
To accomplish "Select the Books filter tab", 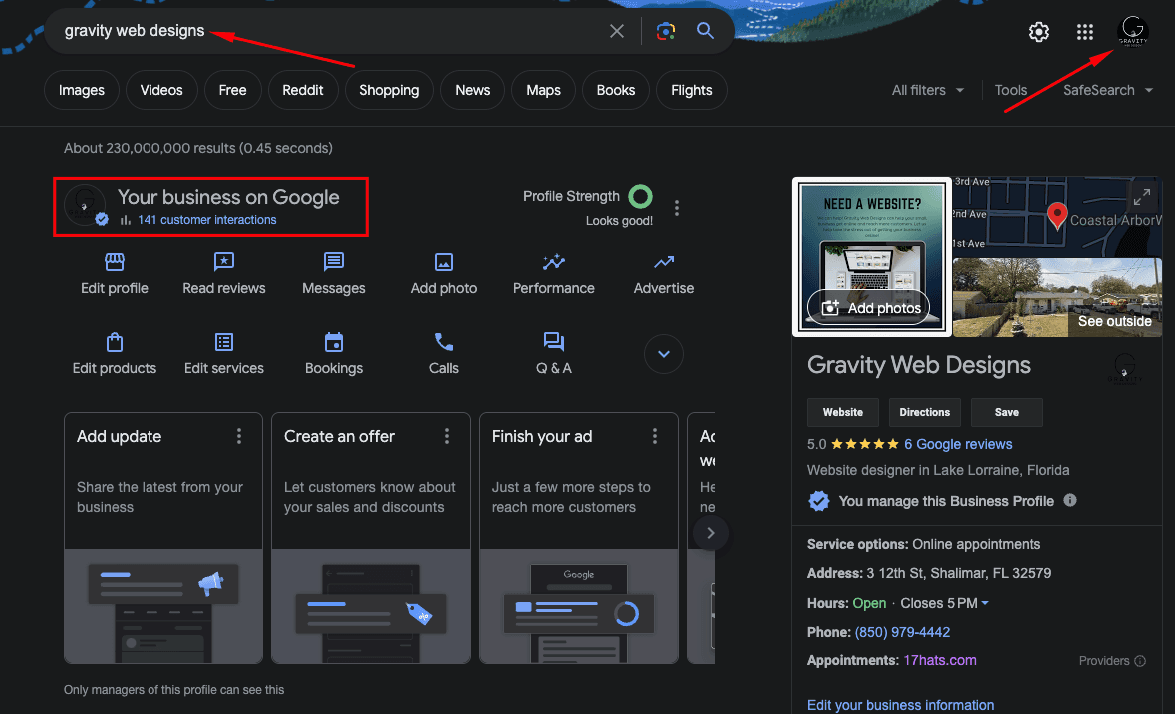I will [x=615, y=90].
